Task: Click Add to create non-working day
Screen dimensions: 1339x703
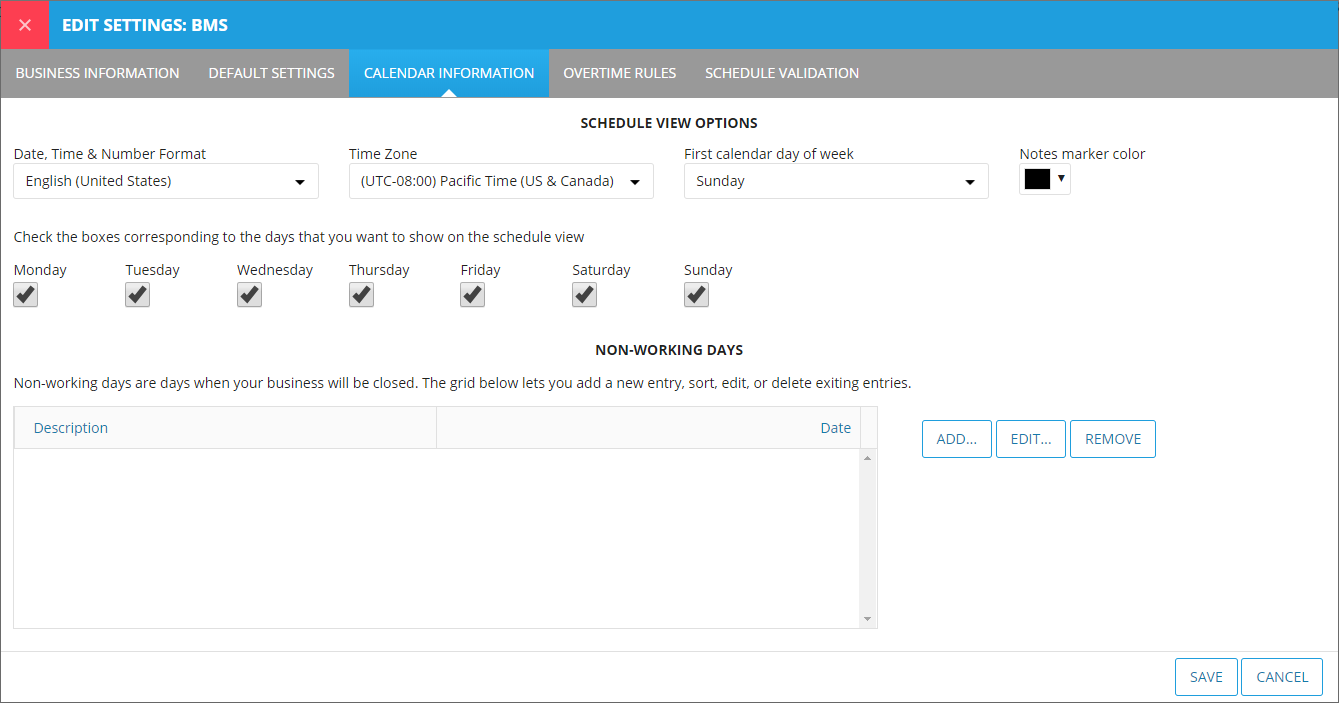Action: pyautogui.click(x=956, y=439)
